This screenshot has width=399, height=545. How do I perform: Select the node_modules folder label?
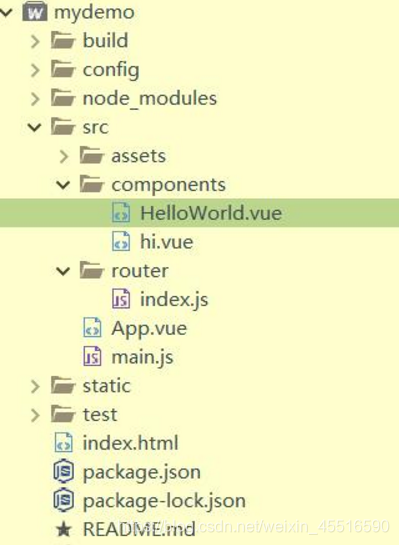click(150, 98)
